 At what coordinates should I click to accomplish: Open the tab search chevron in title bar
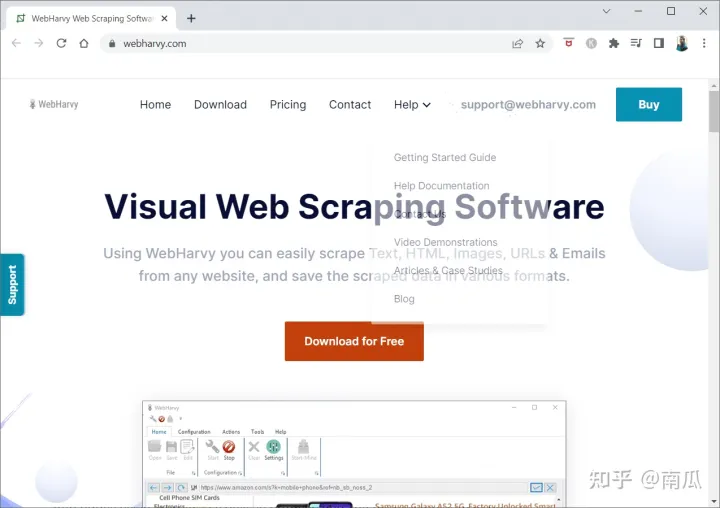[606, 11]
